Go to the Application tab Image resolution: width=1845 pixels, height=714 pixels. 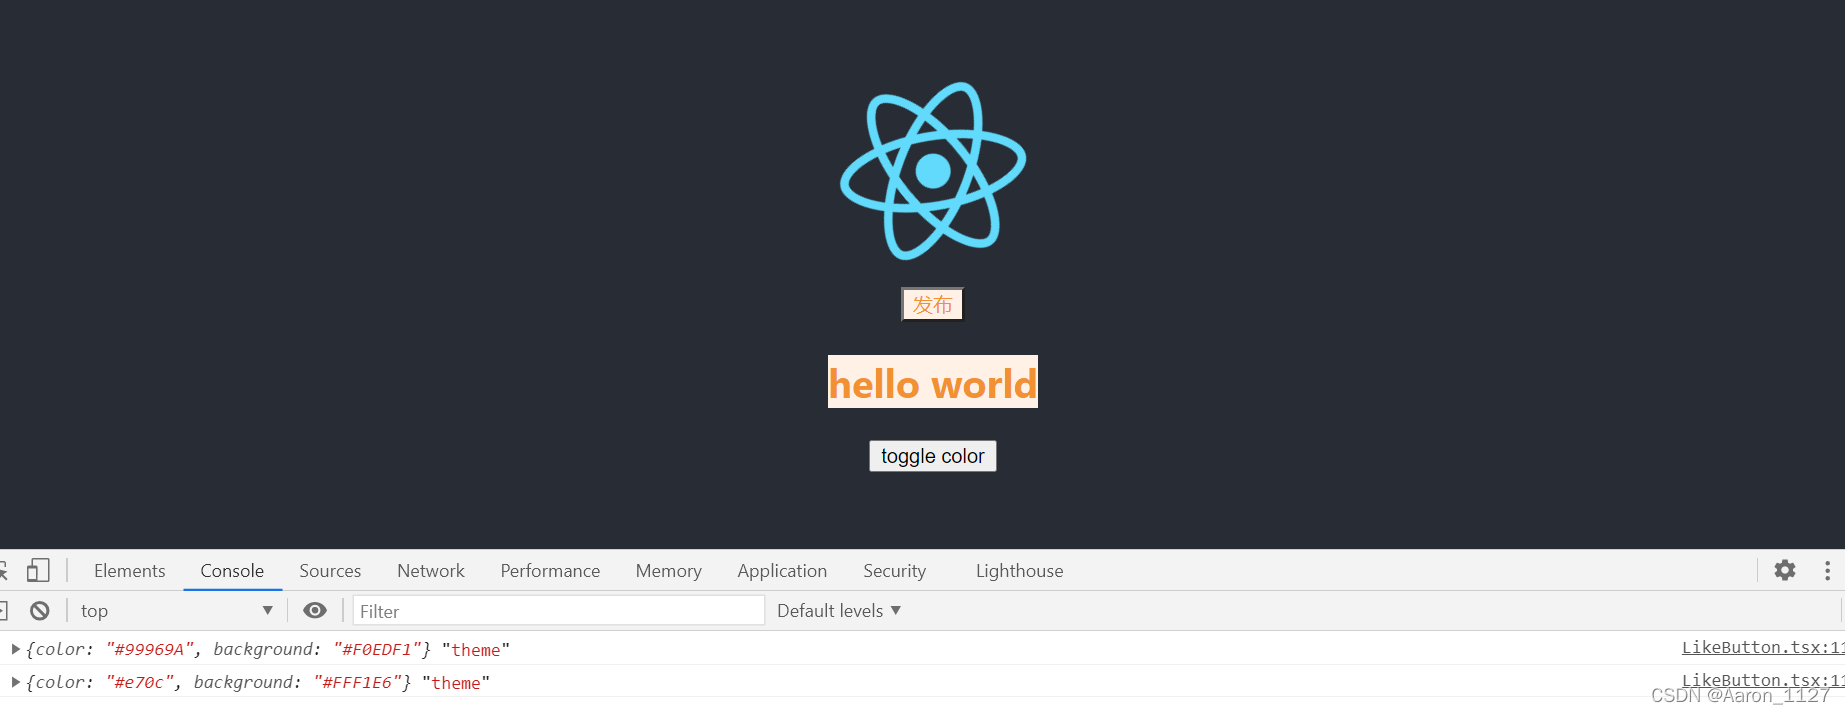[782, 570]
